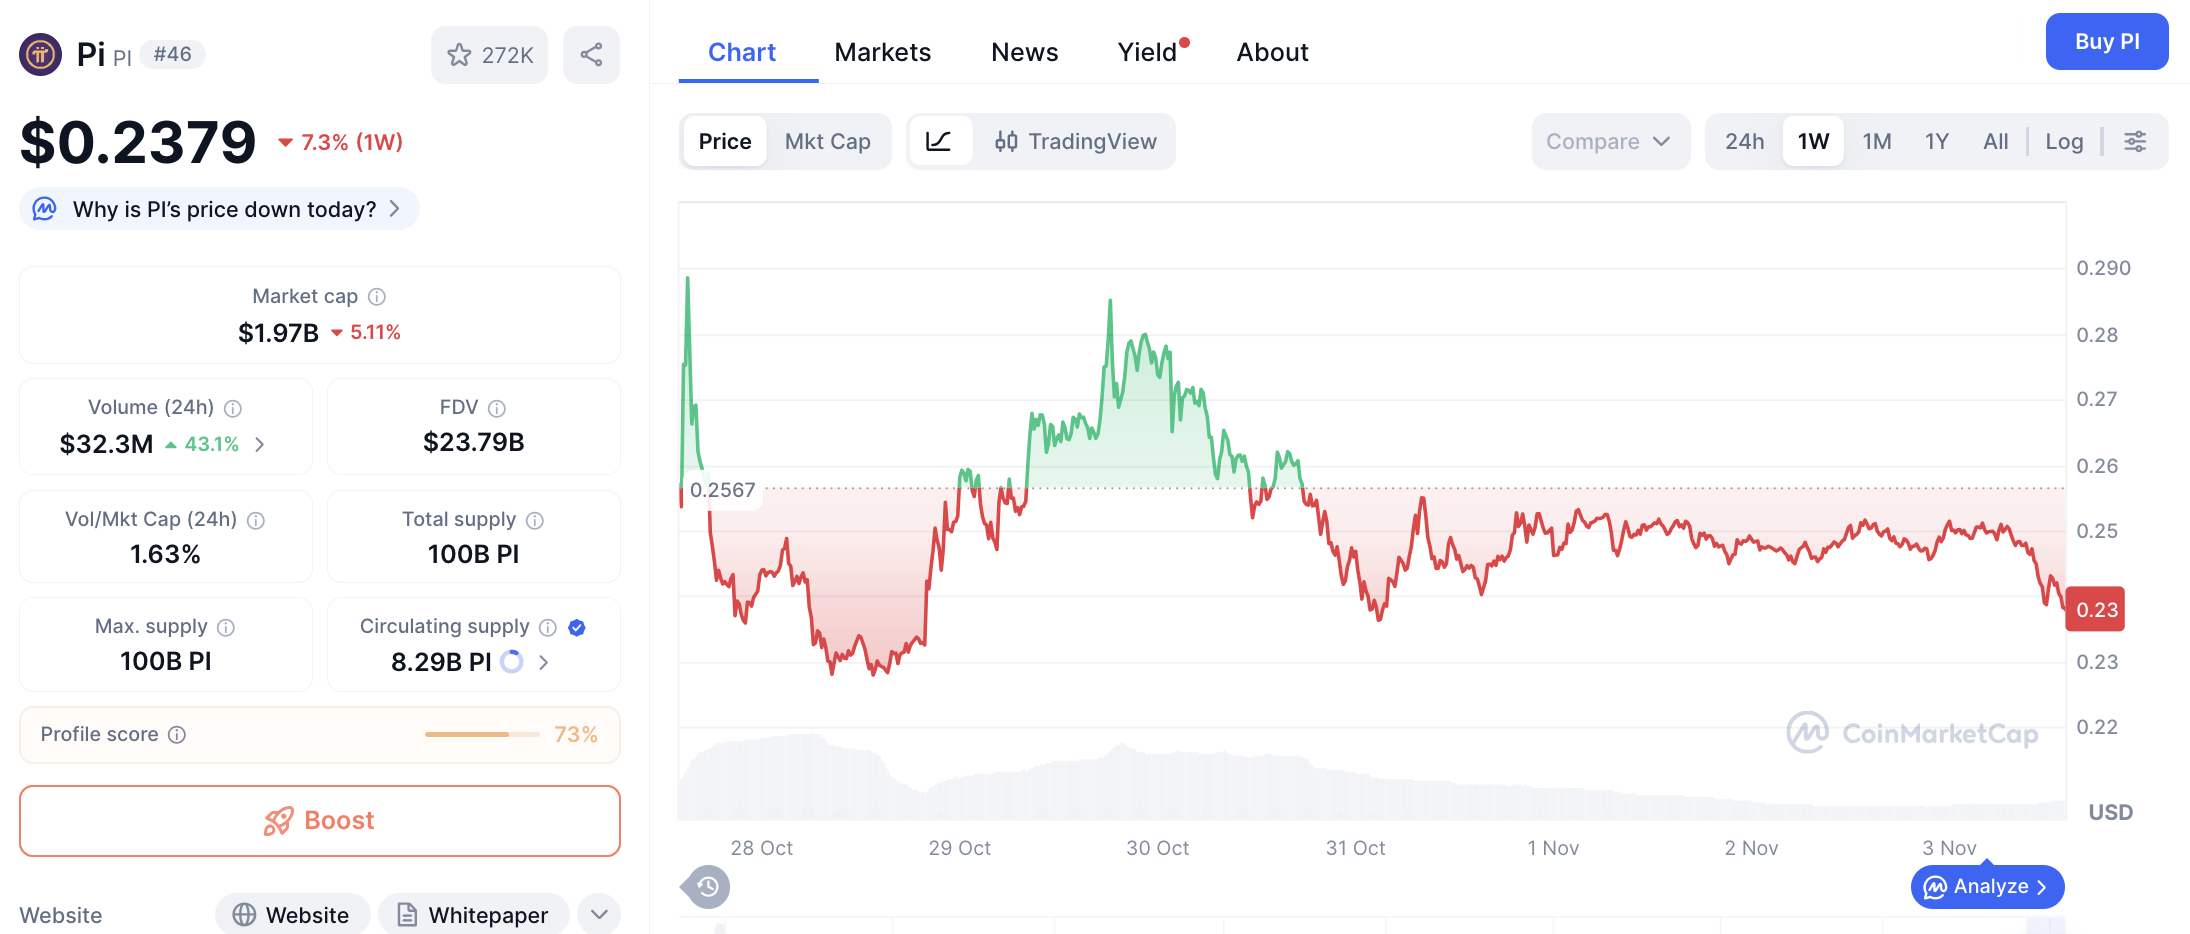
Task: Expand Circulating supply details arrow
Action: coord(542,662)
